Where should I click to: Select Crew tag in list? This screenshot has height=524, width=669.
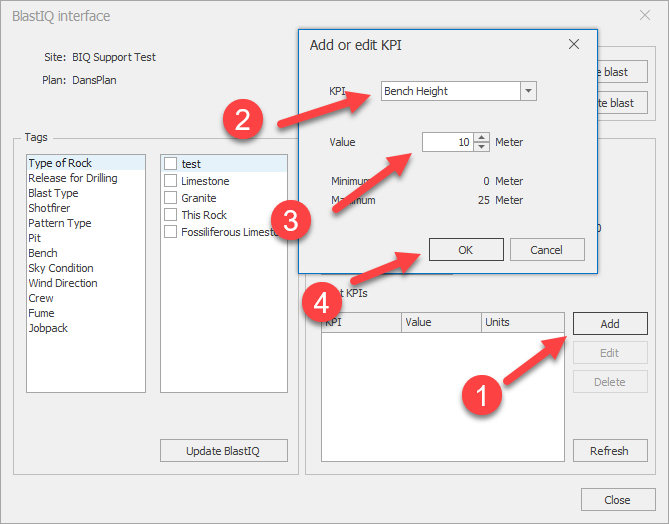click(x=86, y=298)
